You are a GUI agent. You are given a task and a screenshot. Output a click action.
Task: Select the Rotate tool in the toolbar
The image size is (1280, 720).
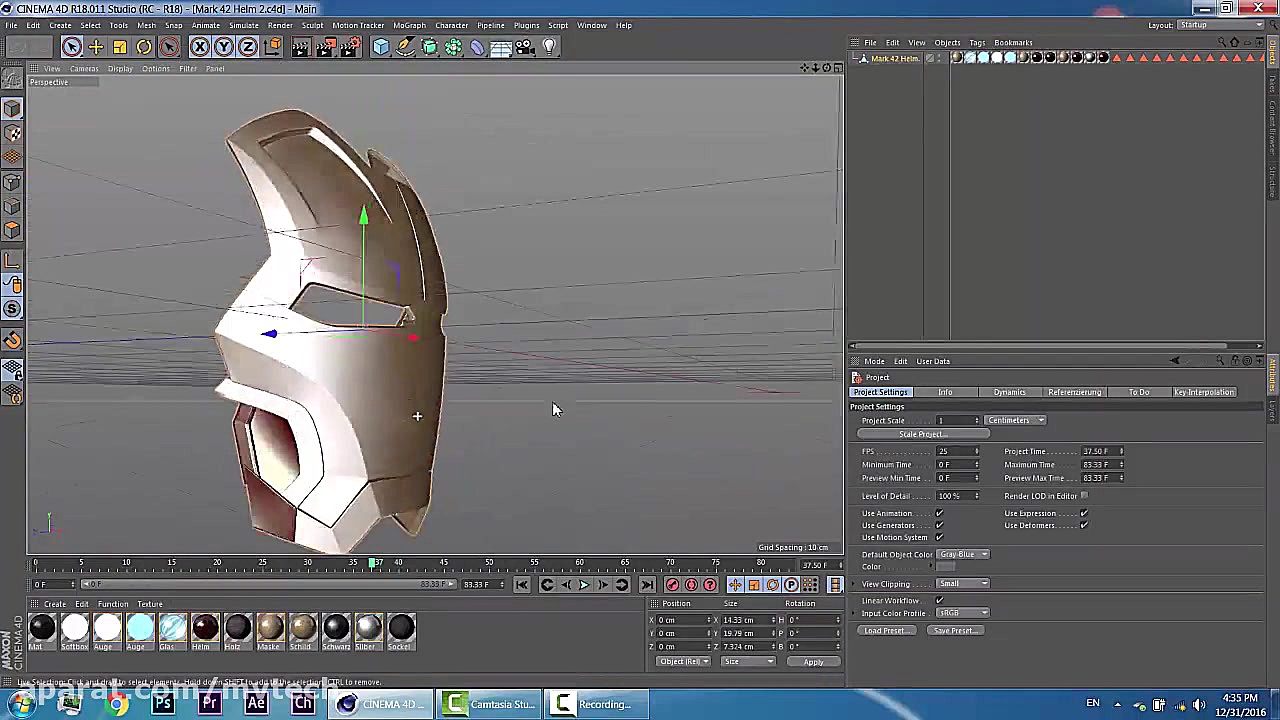(144, 46)
